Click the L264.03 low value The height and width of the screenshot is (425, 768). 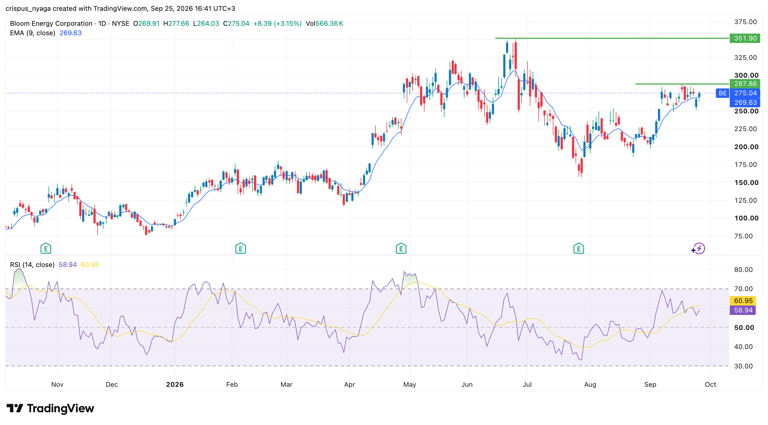206,24
